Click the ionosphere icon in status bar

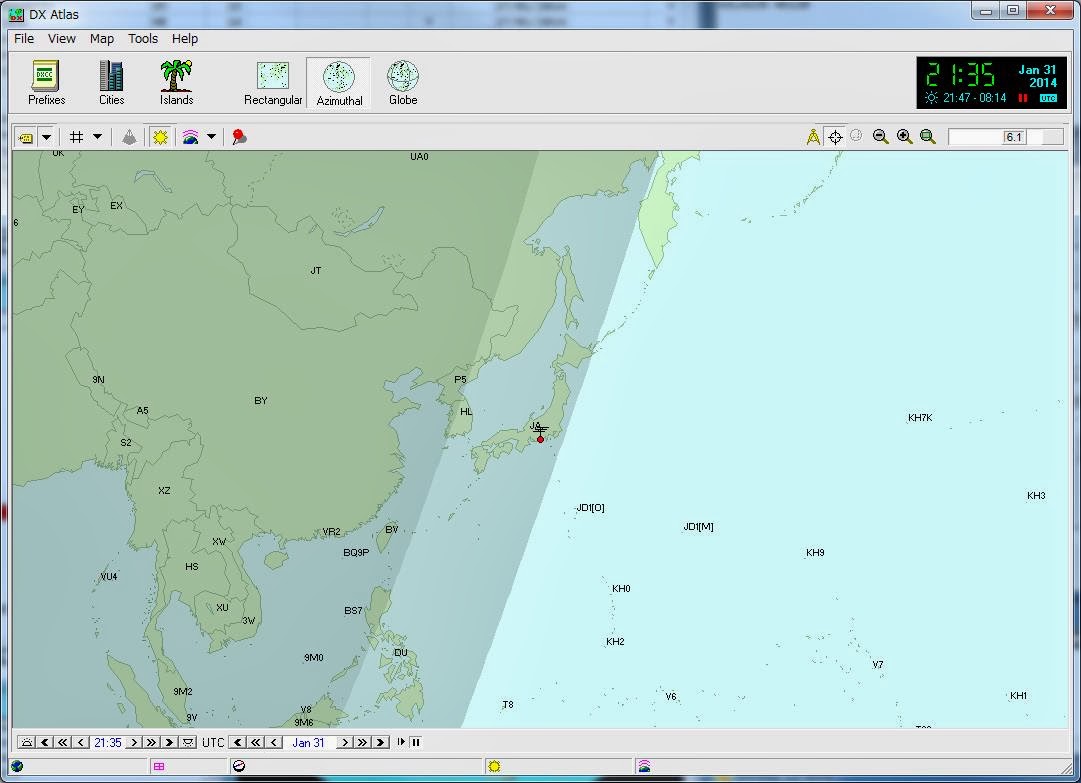(x=644, y=766)
